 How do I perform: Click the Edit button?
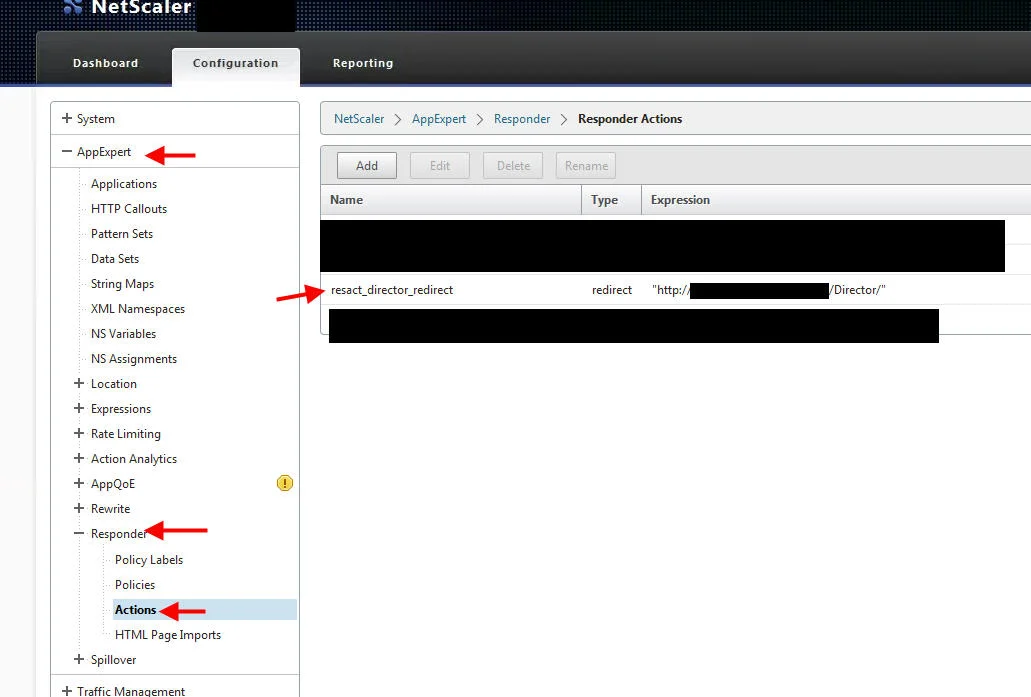point(440,166)
